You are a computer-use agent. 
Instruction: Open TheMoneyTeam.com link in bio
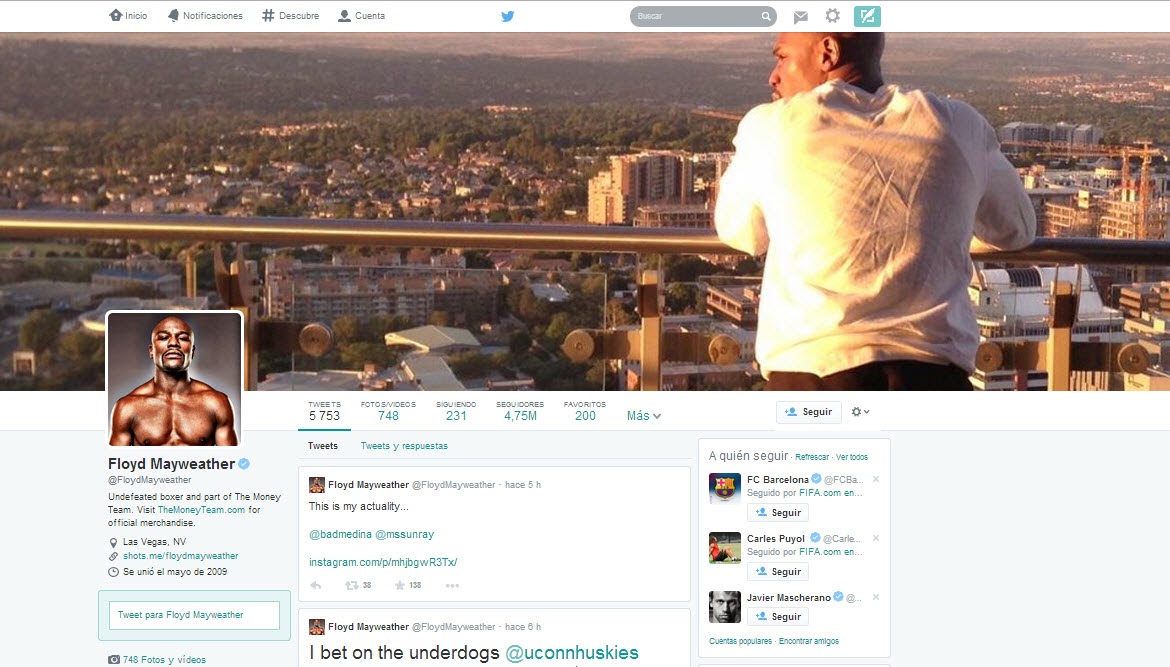201,510
